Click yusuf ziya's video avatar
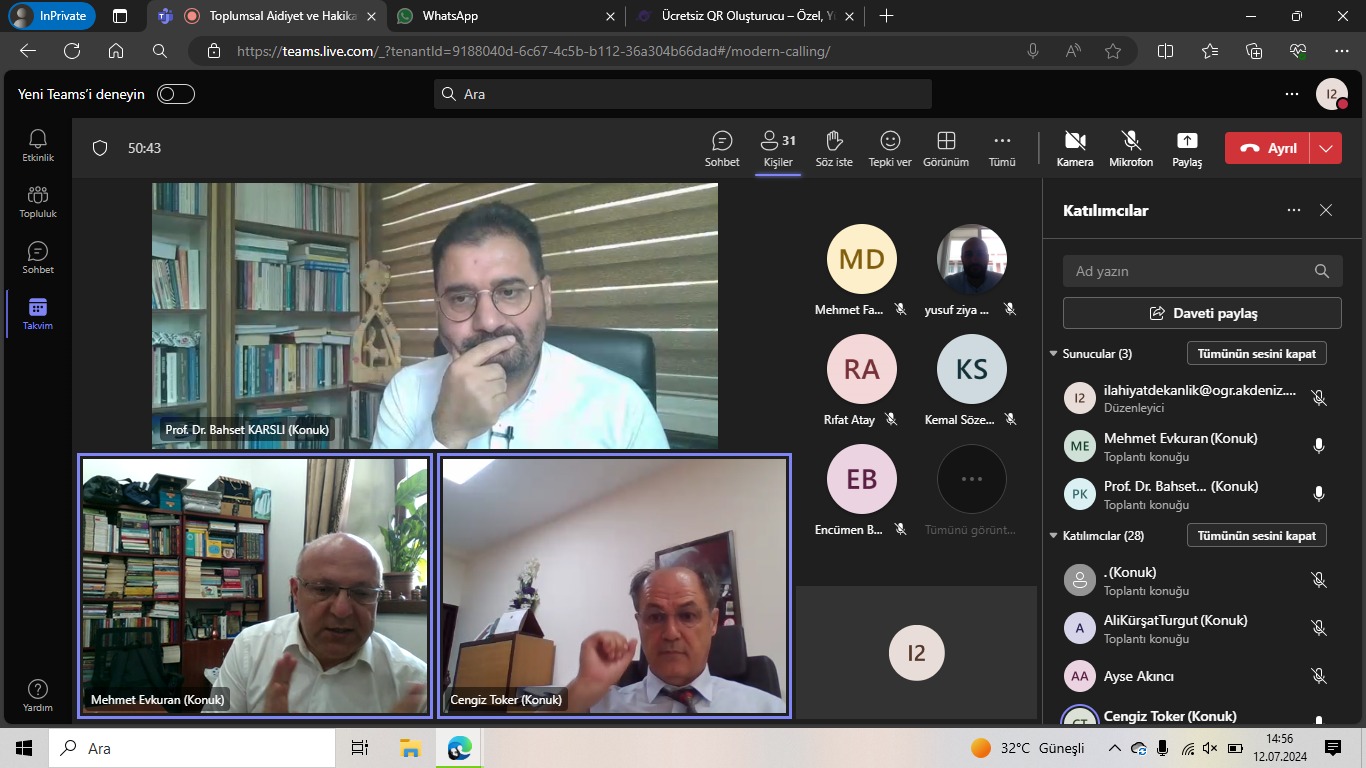 (971, 259)
